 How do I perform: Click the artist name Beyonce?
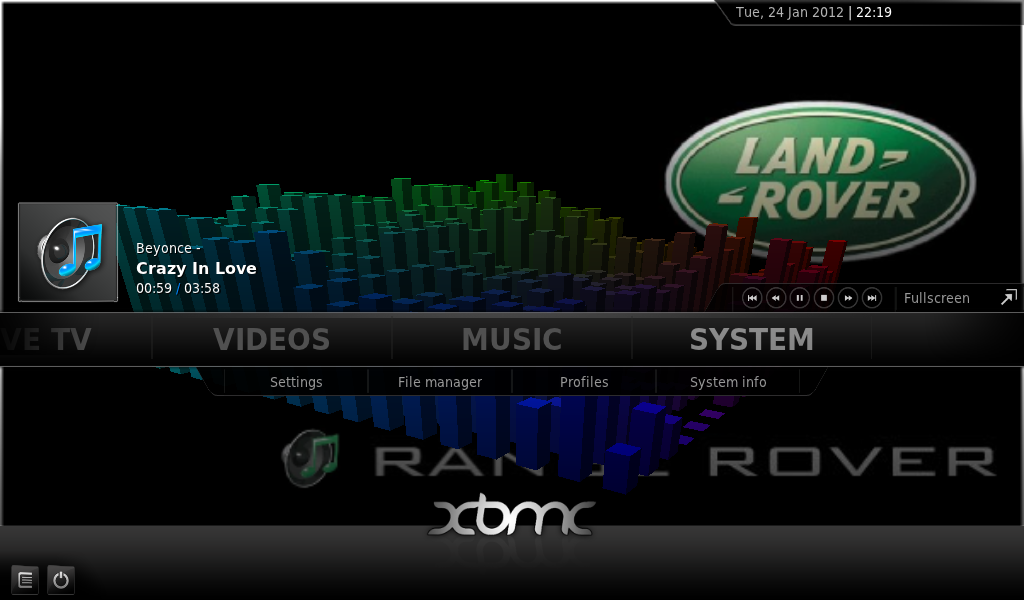164,248
